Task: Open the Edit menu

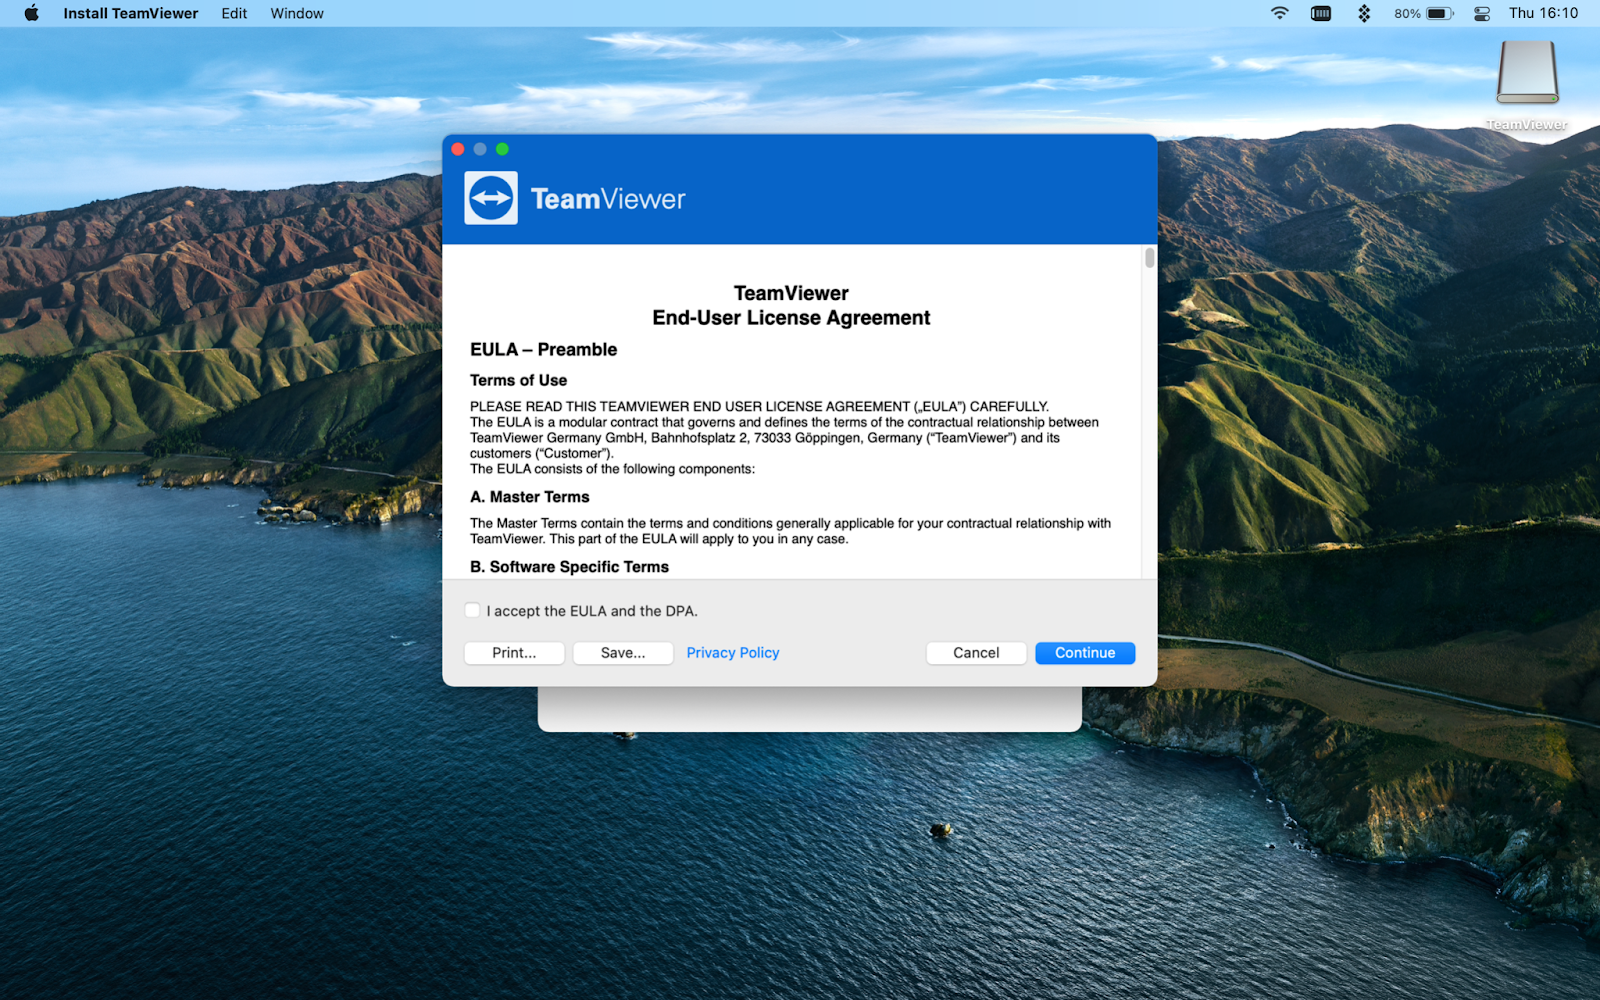Action: click(234, 13)
